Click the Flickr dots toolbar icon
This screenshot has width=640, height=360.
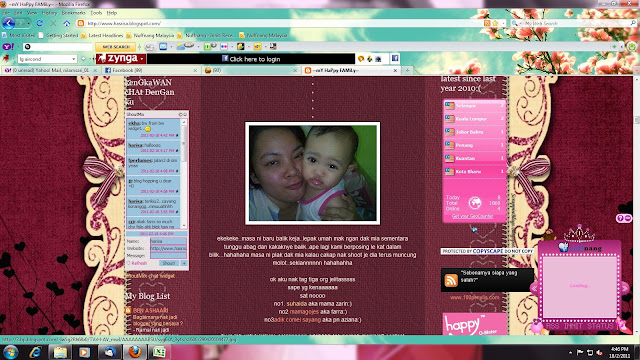click(224, 47)
